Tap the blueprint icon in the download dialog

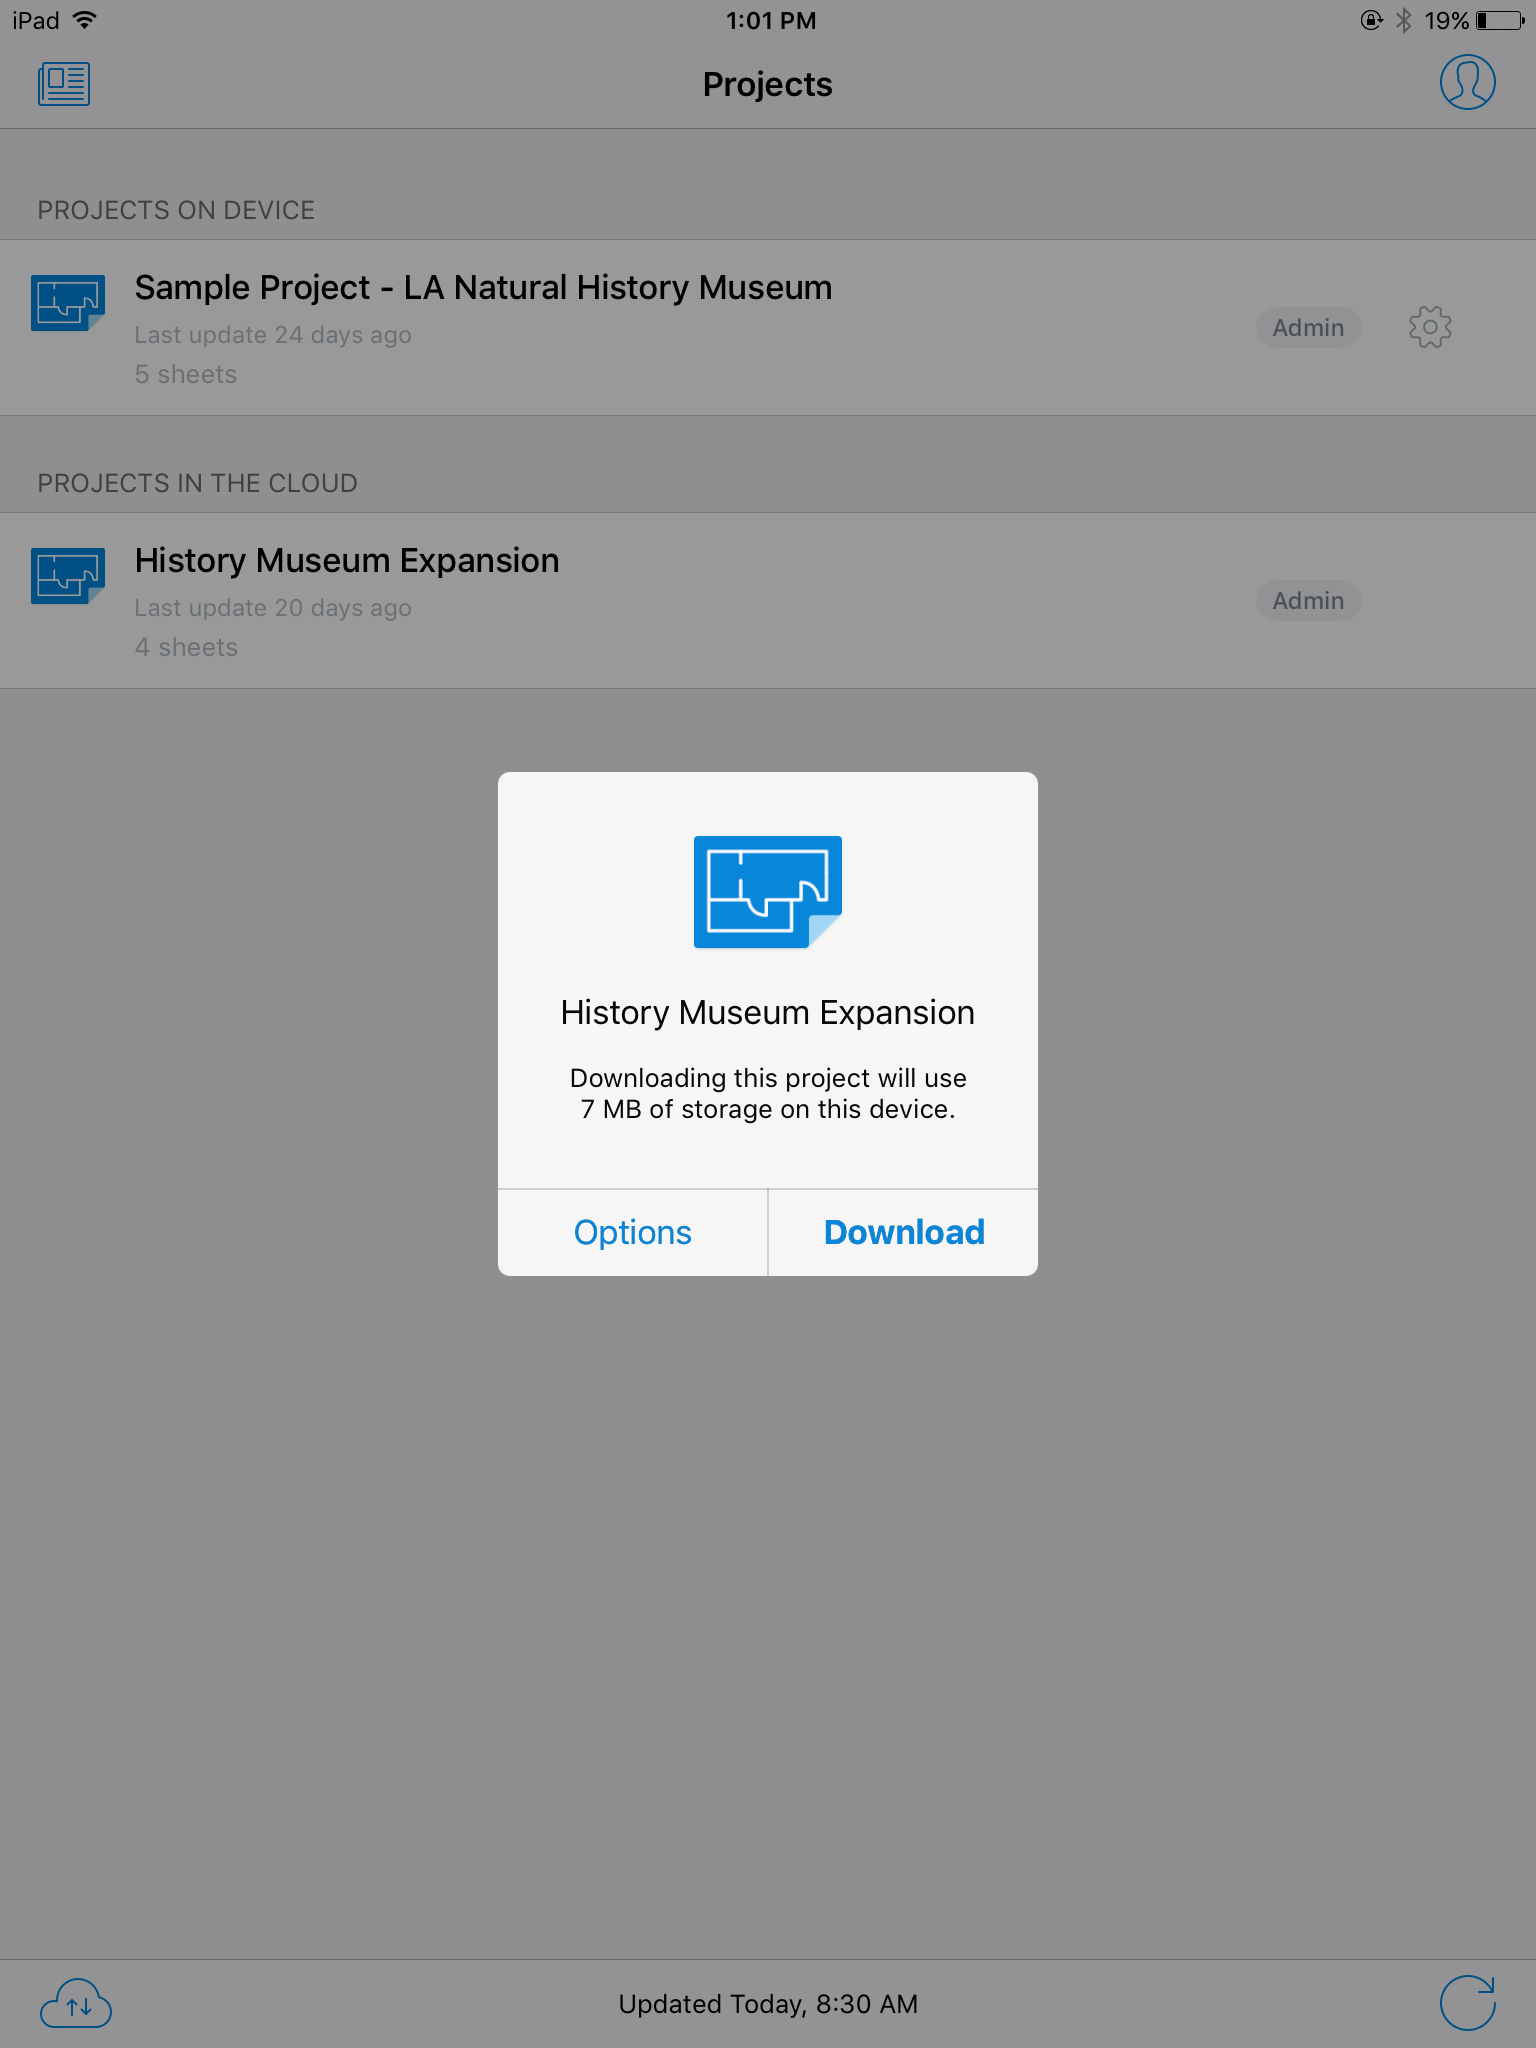pyautogui.click(x=768, y=892)
